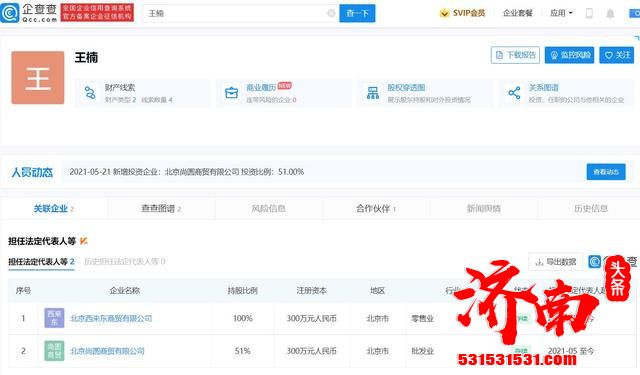Viewport: 640px width, 375px height.
Task: Click the 地区 column header
Action: (x=378, y=291)
